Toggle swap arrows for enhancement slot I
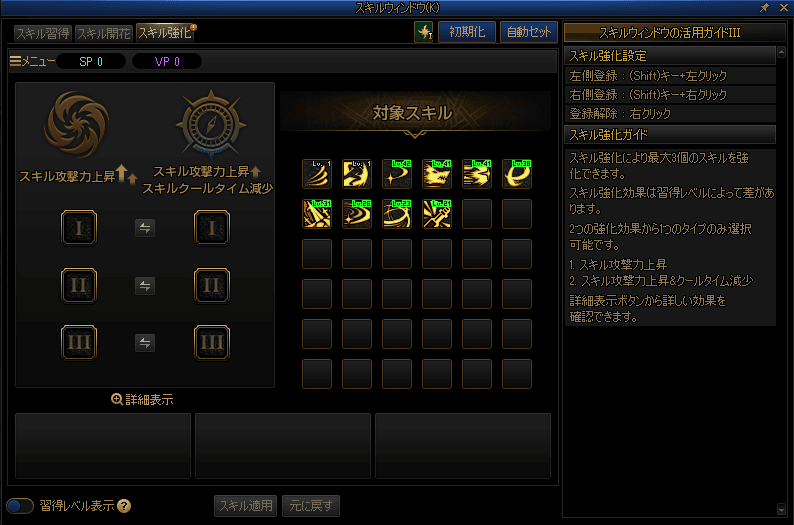Screen dimensions: 794x525 point(145,228)
